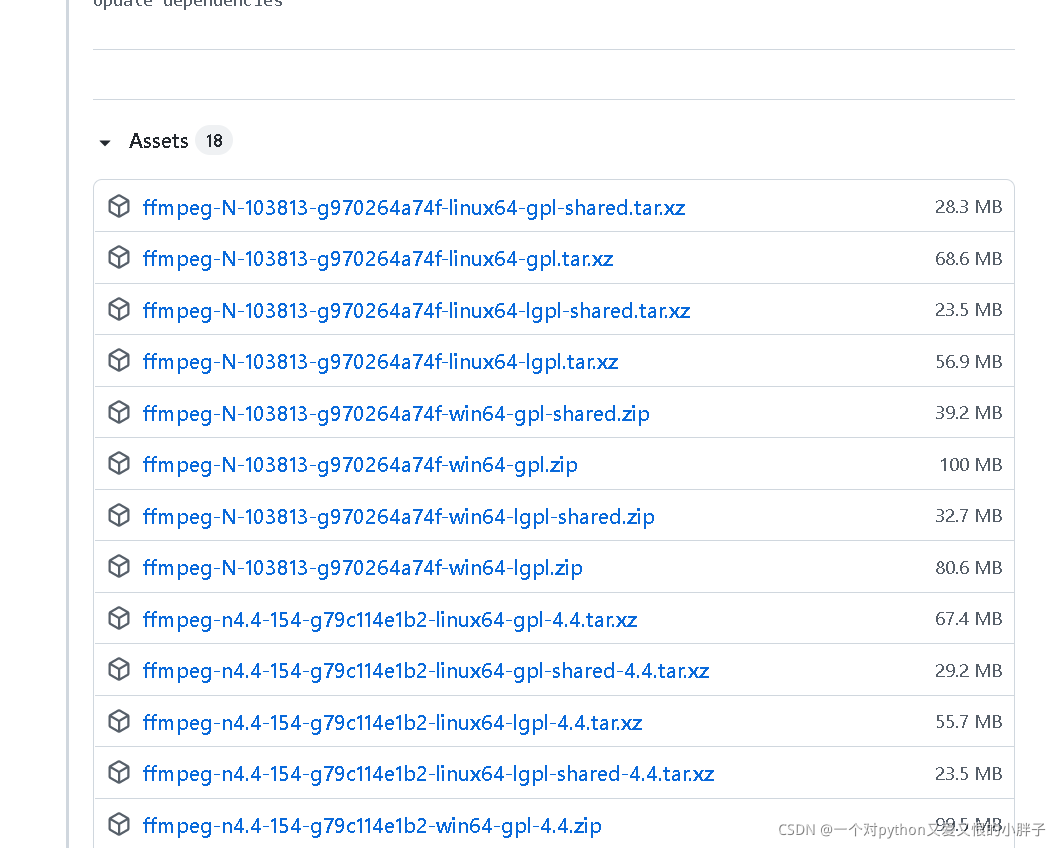The image size is (1061, 848).
Task: Download ffmpeg-N-103813-g970264a74f-linux64-gpl-shared.tar.xz
Action: pos(413,207)
